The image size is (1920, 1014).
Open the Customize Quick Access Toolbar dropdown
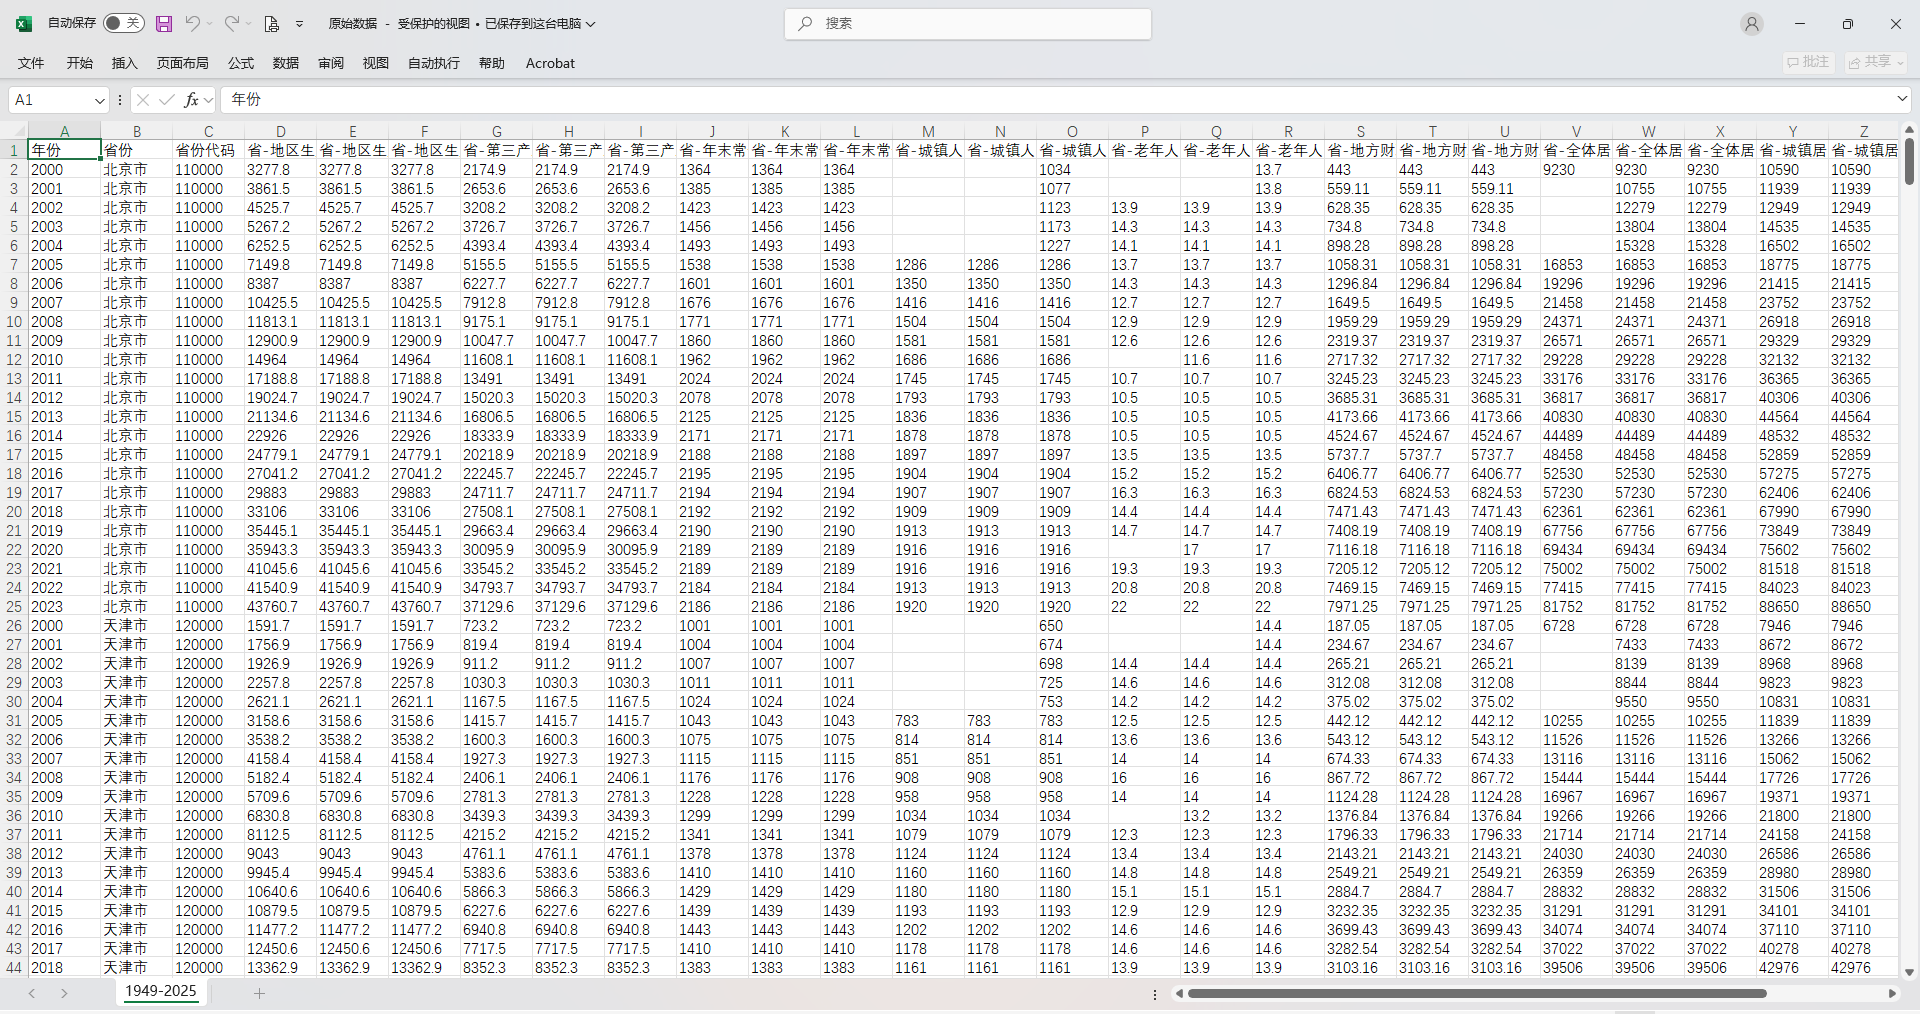point(299,24)
